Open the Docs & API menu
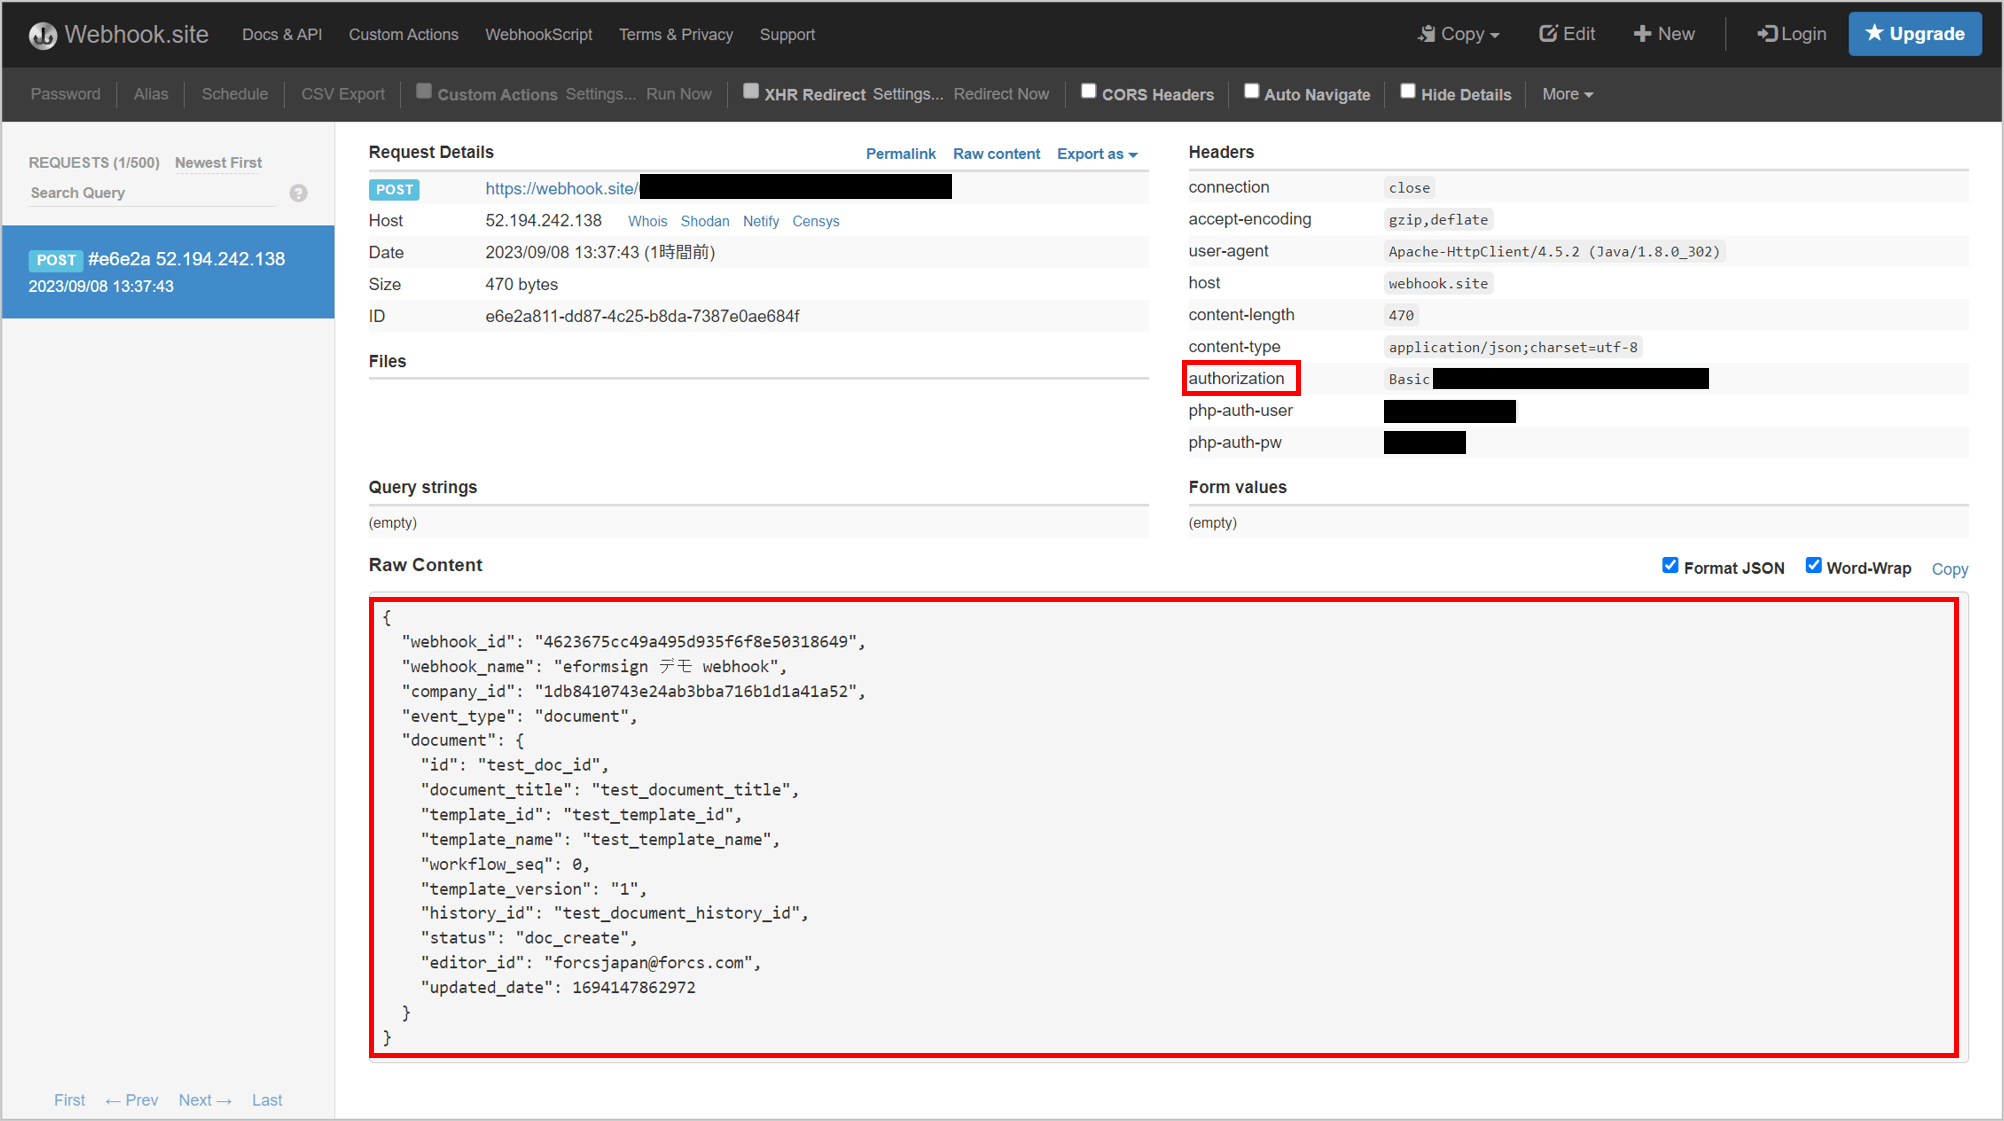Image resolution: width=2004 pixels, height=1121 pixels. (x=282, y=35)
